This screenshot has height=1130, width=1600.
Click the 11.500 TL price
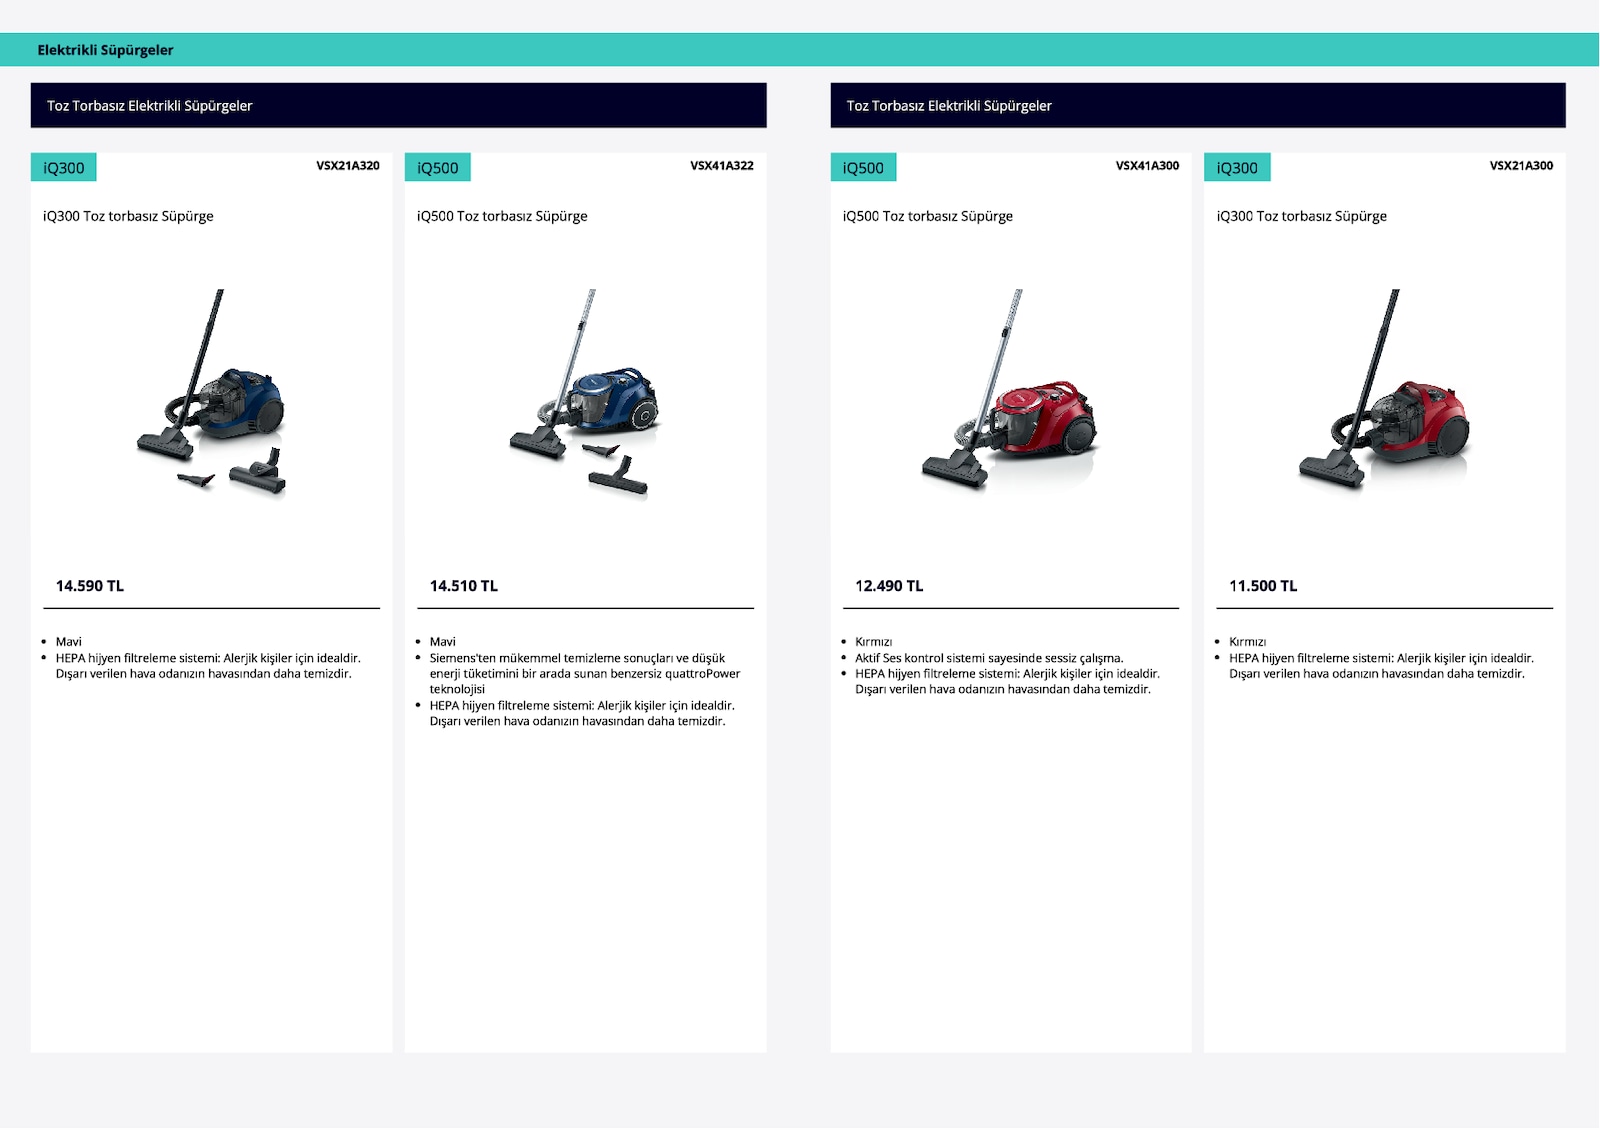click(1263, 586)
